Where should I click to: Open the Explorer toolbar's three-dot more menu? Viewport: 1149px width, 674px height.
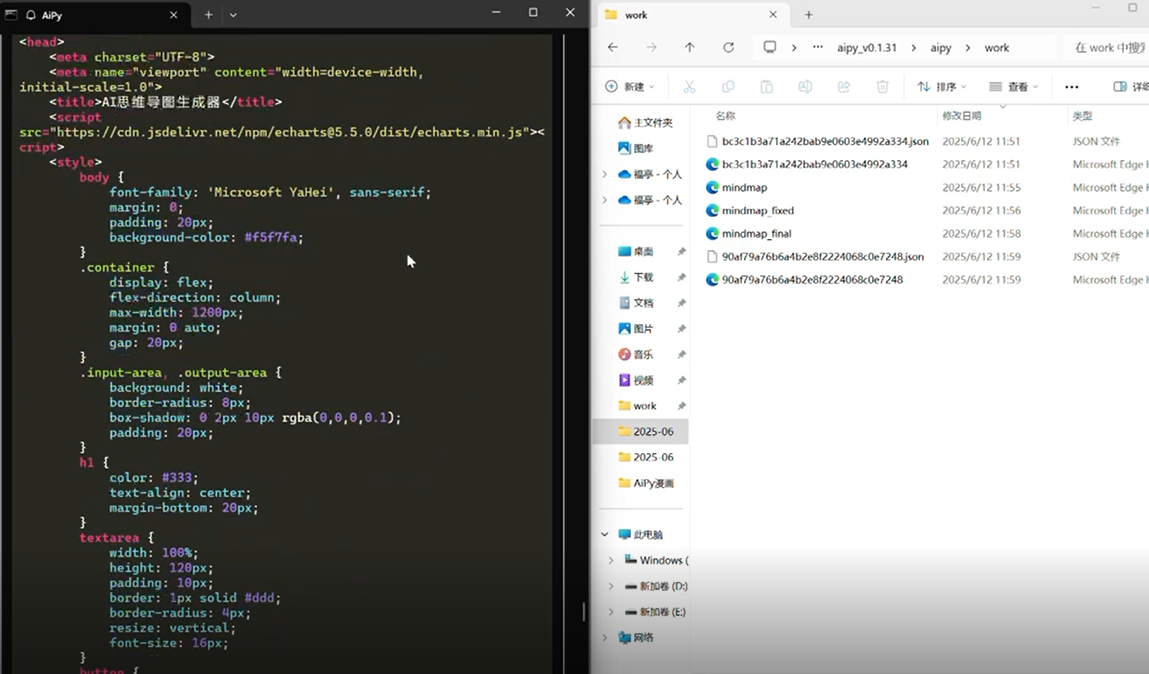click(x=1071, y=87)
